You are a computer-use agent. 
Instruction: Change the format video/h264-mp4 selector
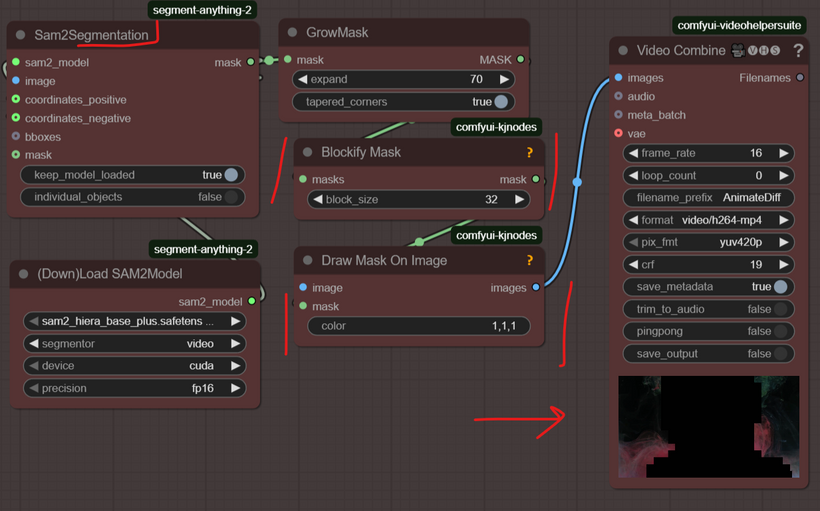pyautogui.click(x=708, y=220)
